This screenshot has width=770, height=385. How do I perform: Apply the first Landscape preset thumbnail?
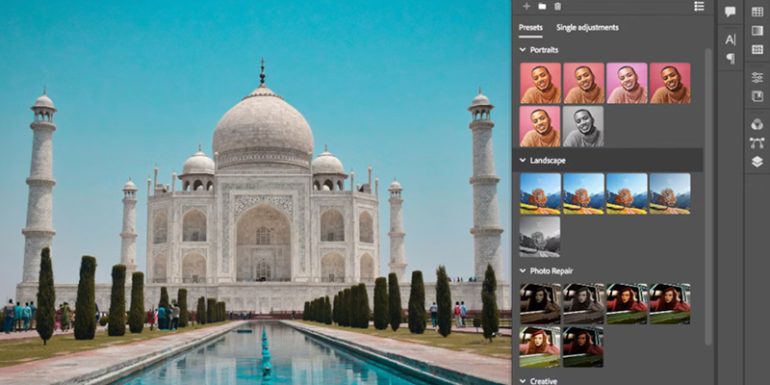click(x=540, y=193)
